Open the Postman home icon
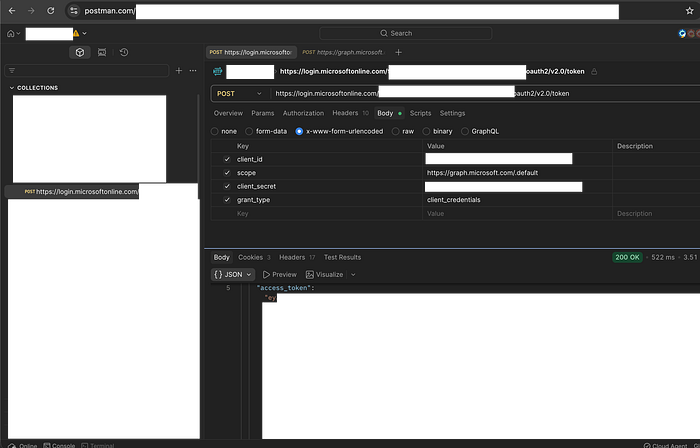Viewport: 700px width, 448px height. [x=11, y=33]
